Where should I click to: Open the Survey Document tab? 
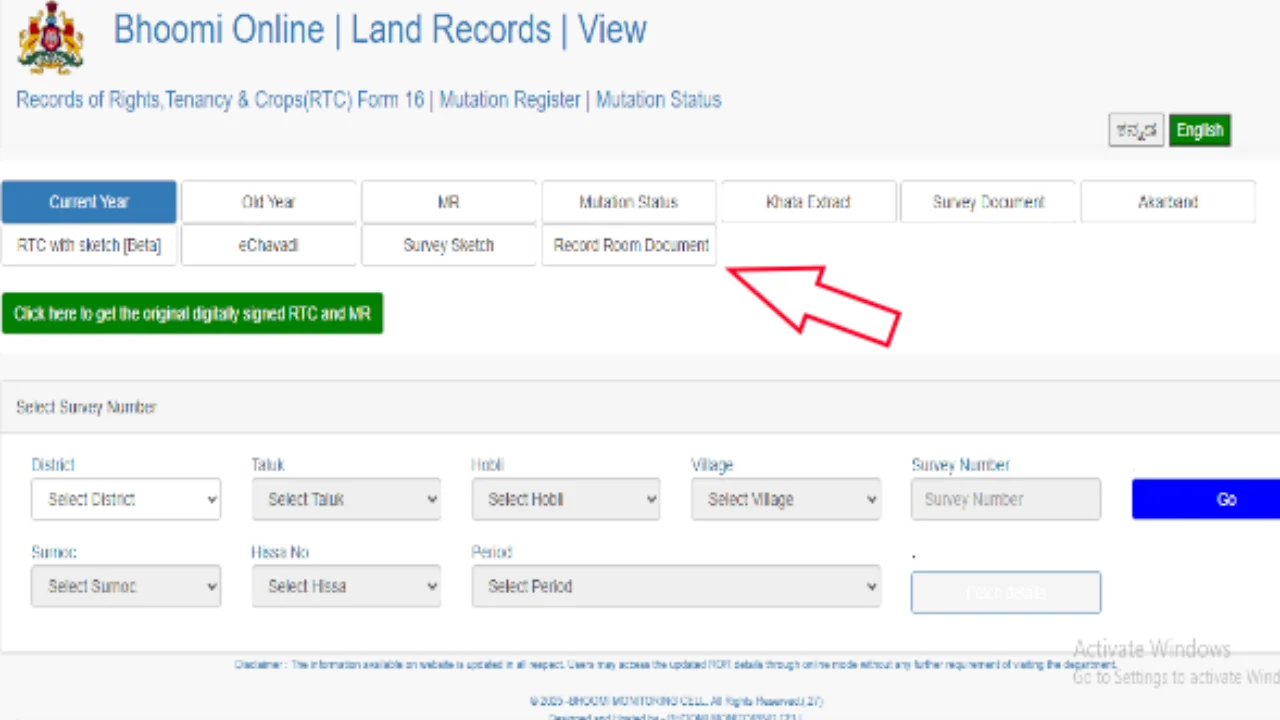pyautogui.click(x=988, y=202)
